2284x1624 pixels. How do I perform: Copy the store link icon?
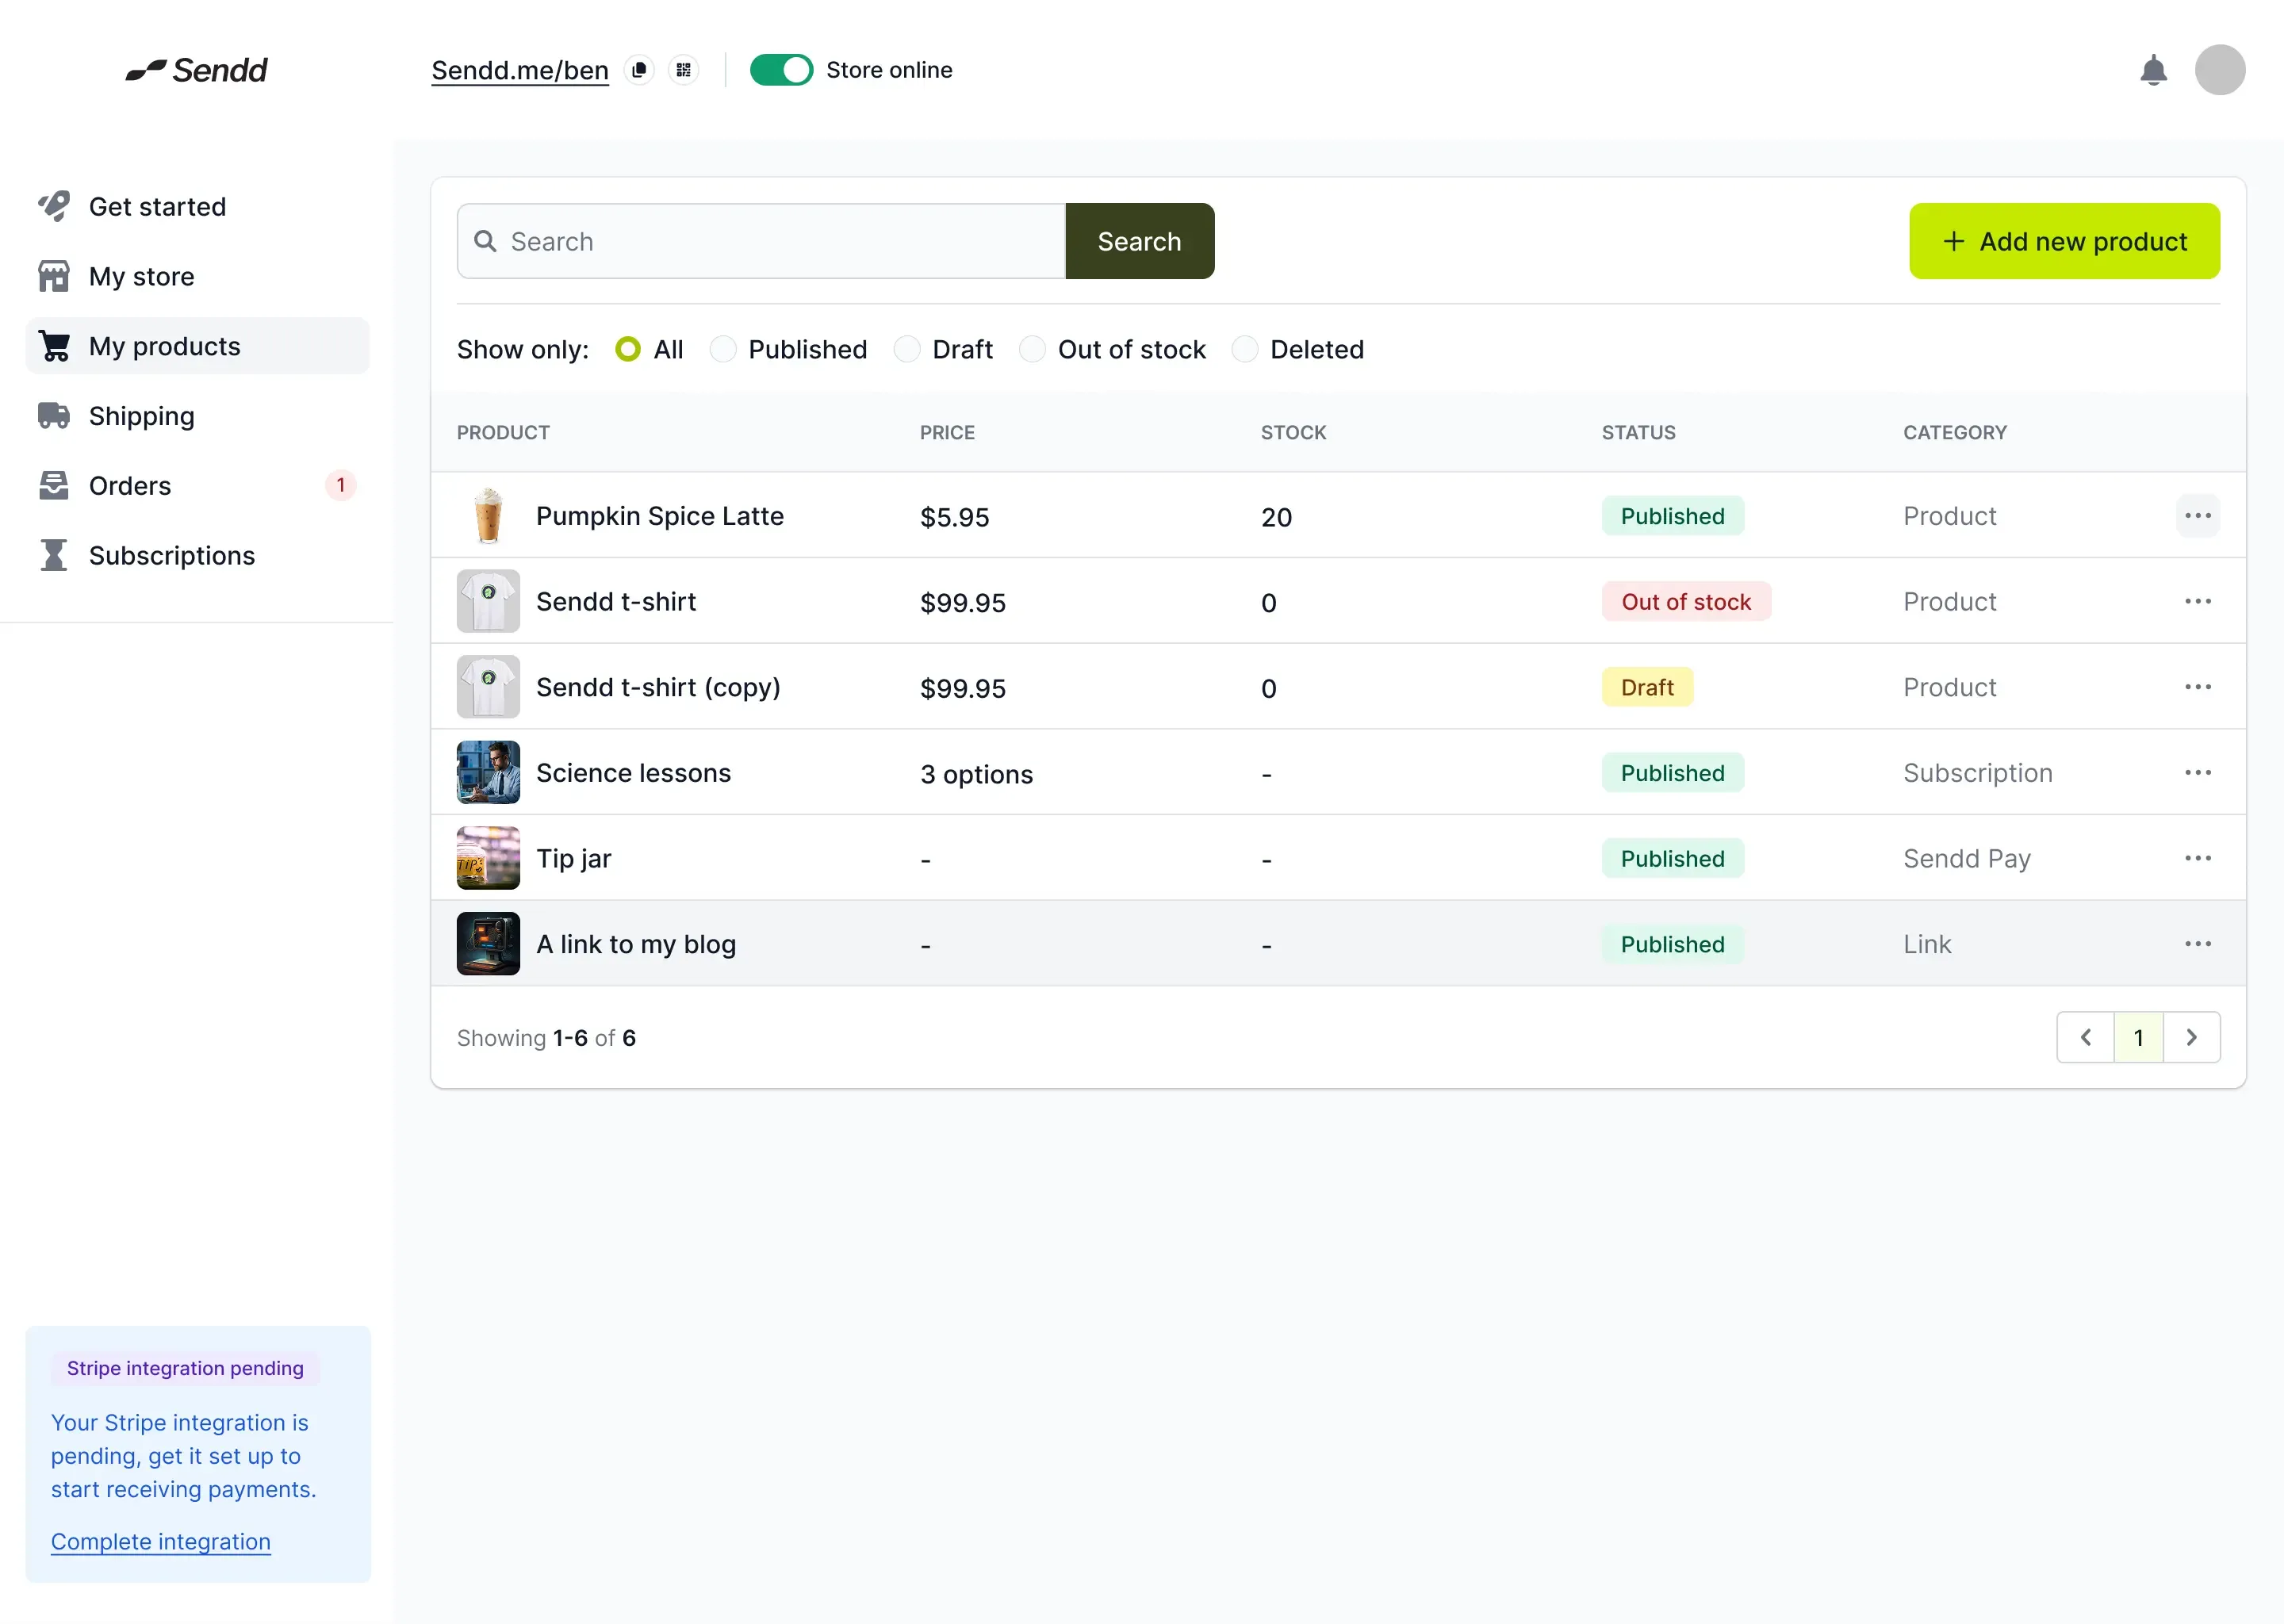[639, 70]
